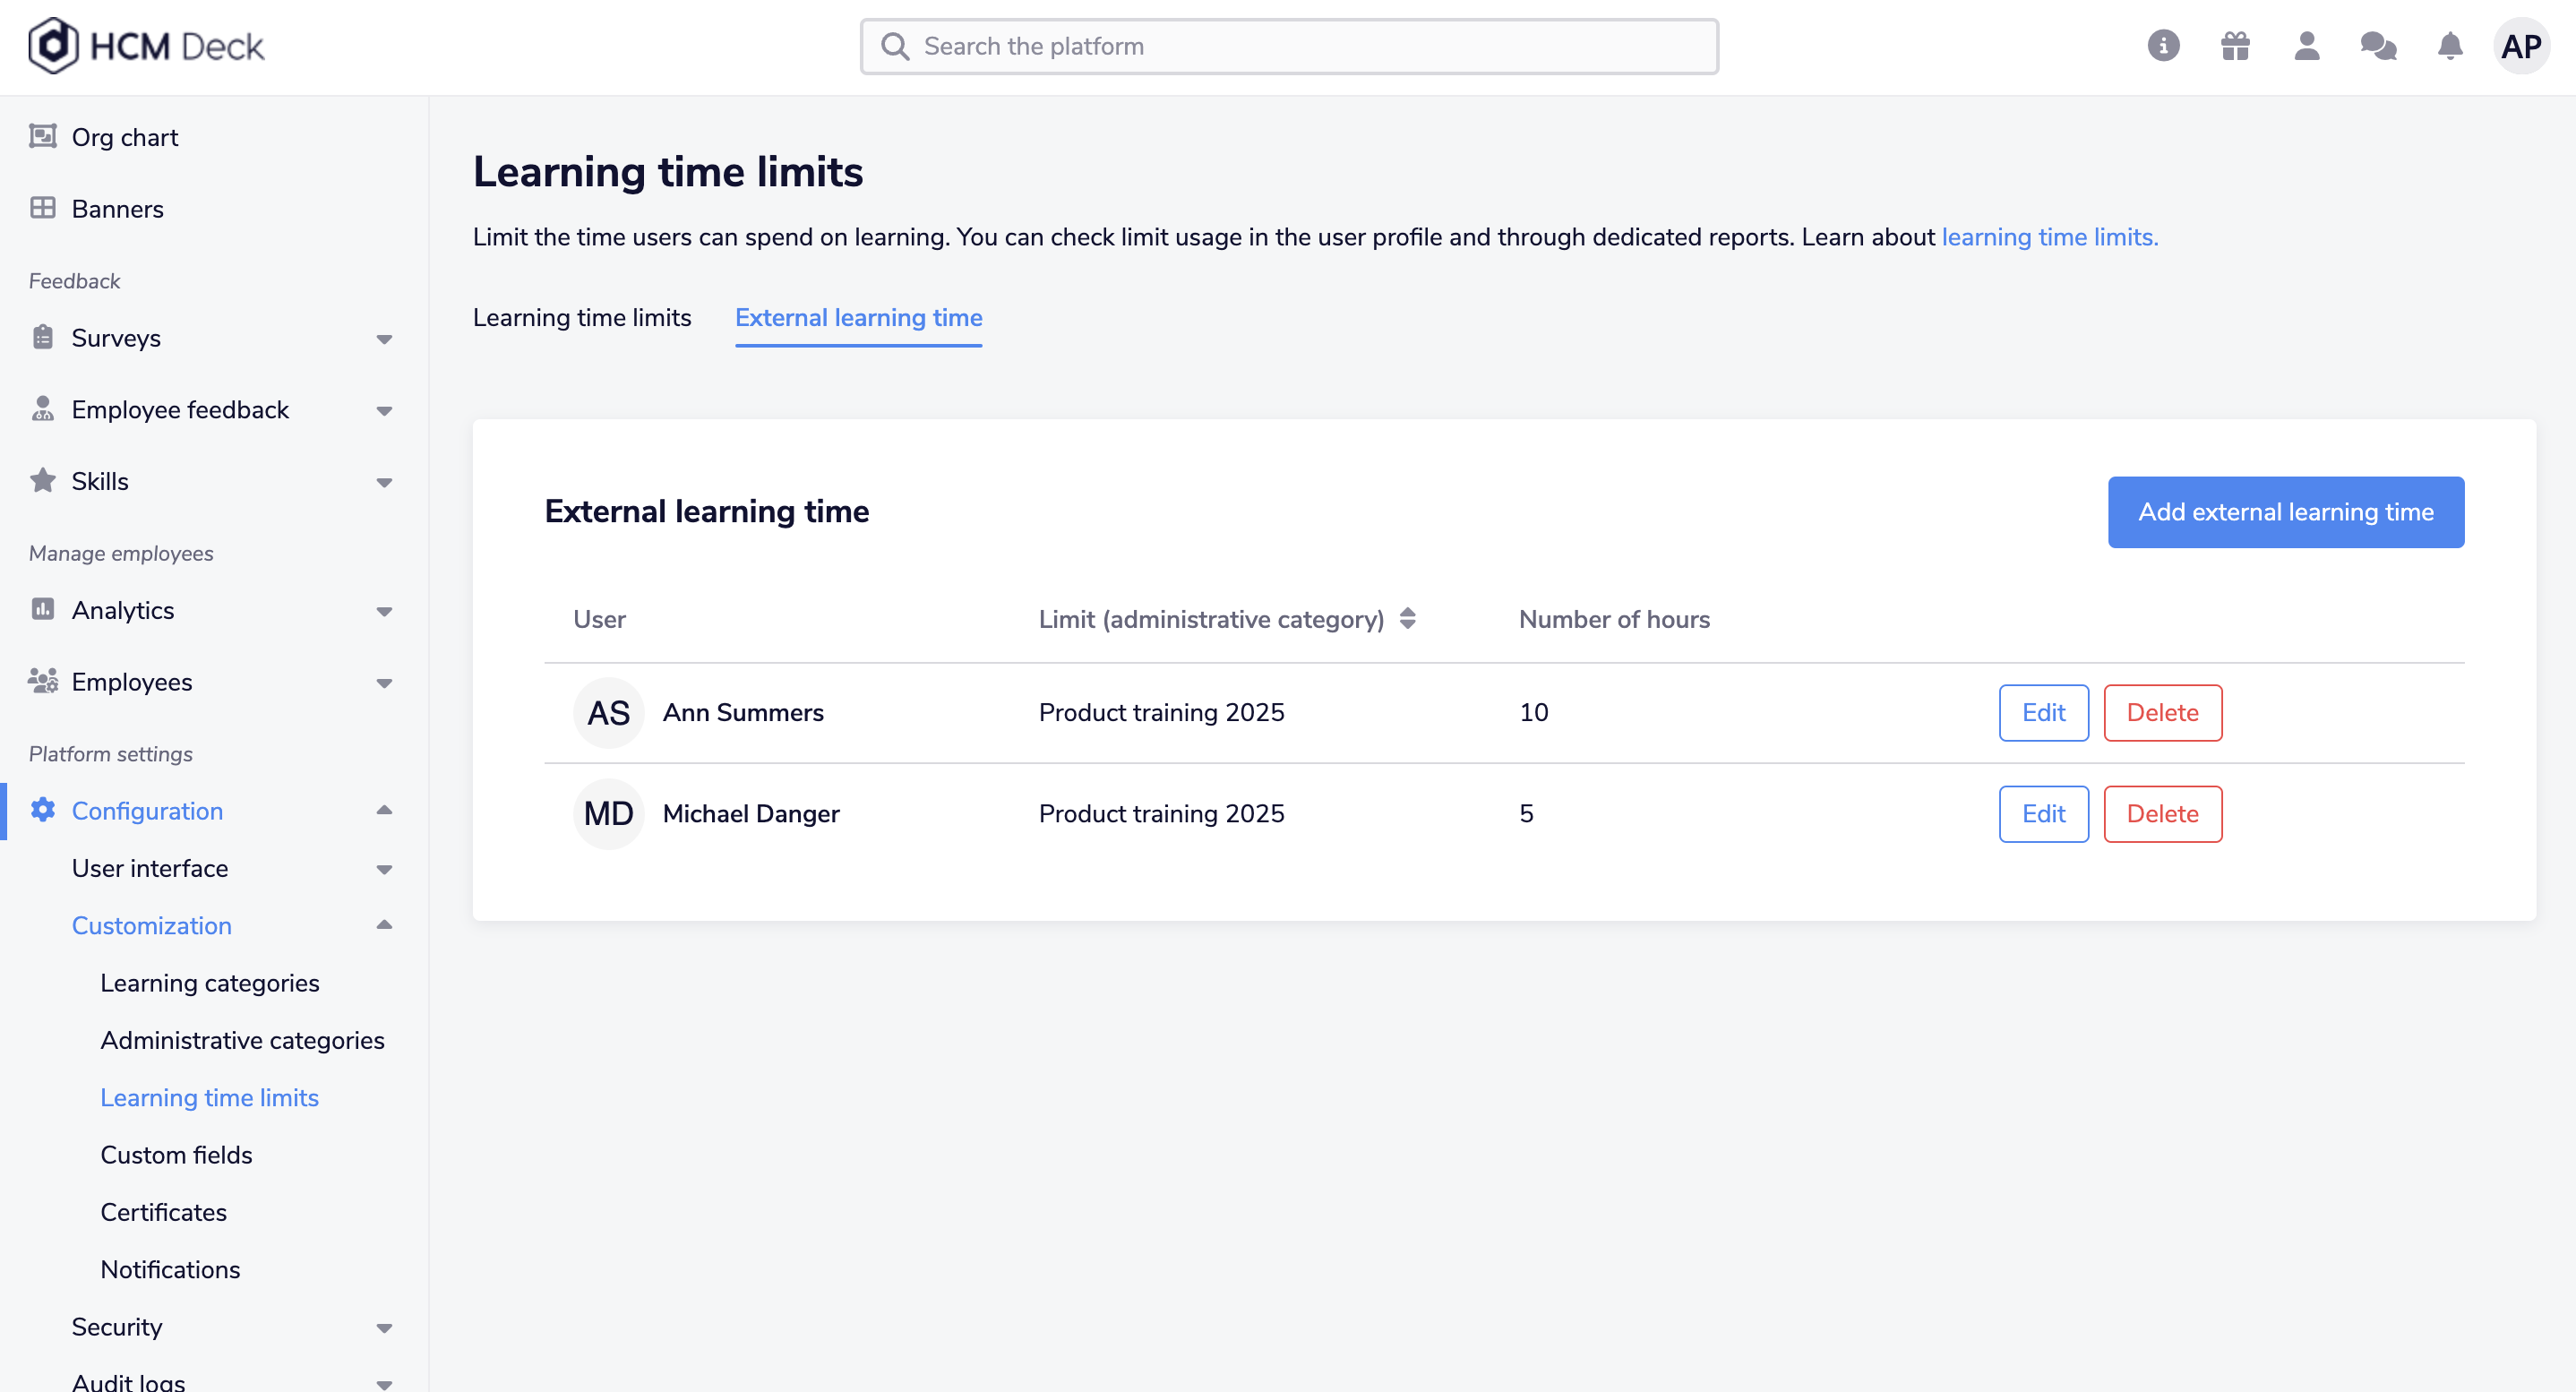
Task: Expand the Surveys menu arrow
Action: 384,339
